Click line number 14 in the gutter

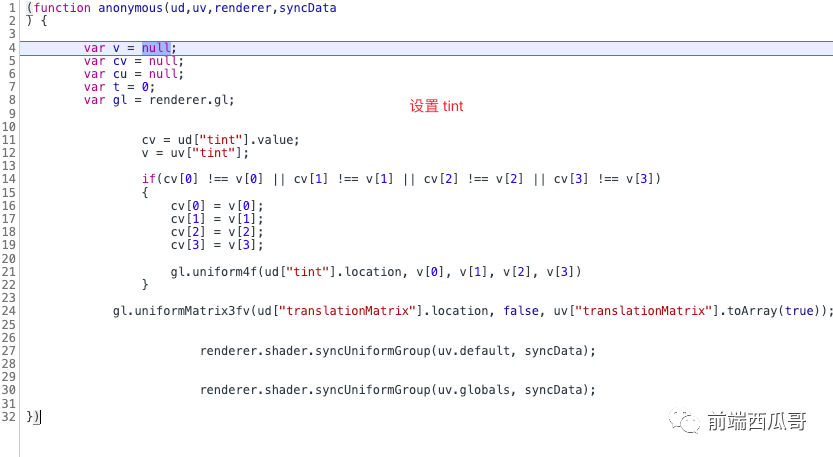click(8, 179)
